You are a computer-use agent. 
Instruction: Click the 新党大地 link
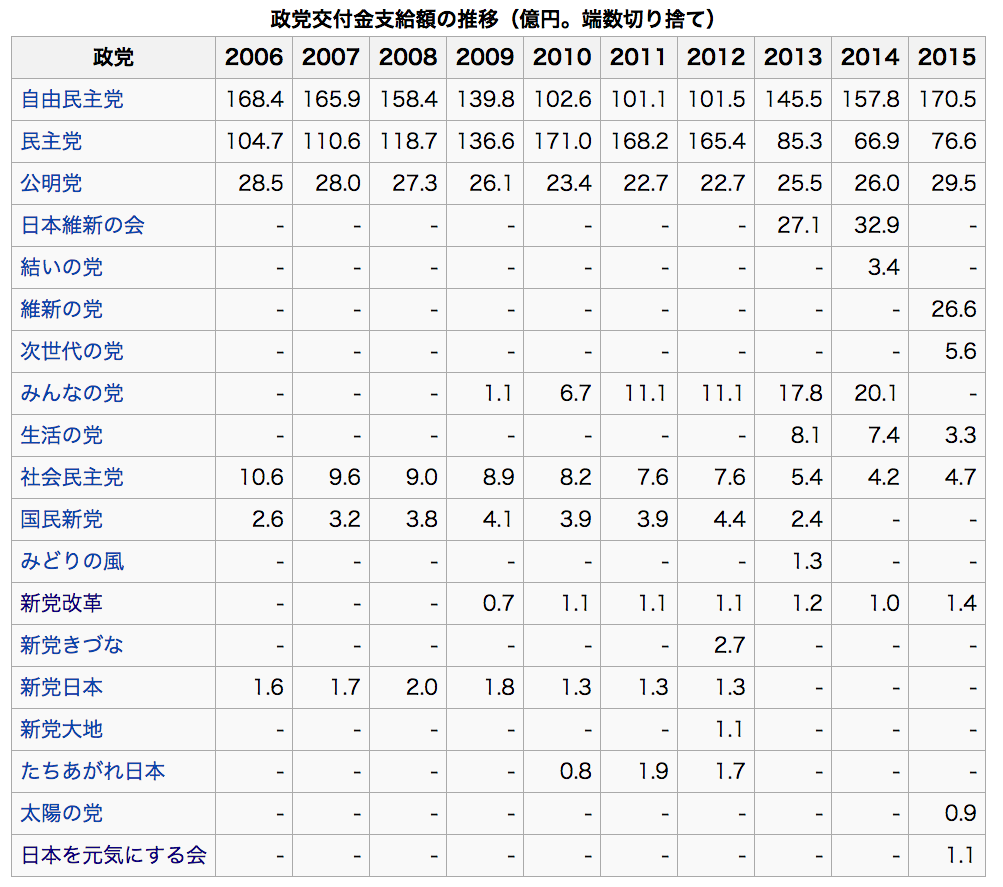61,729
